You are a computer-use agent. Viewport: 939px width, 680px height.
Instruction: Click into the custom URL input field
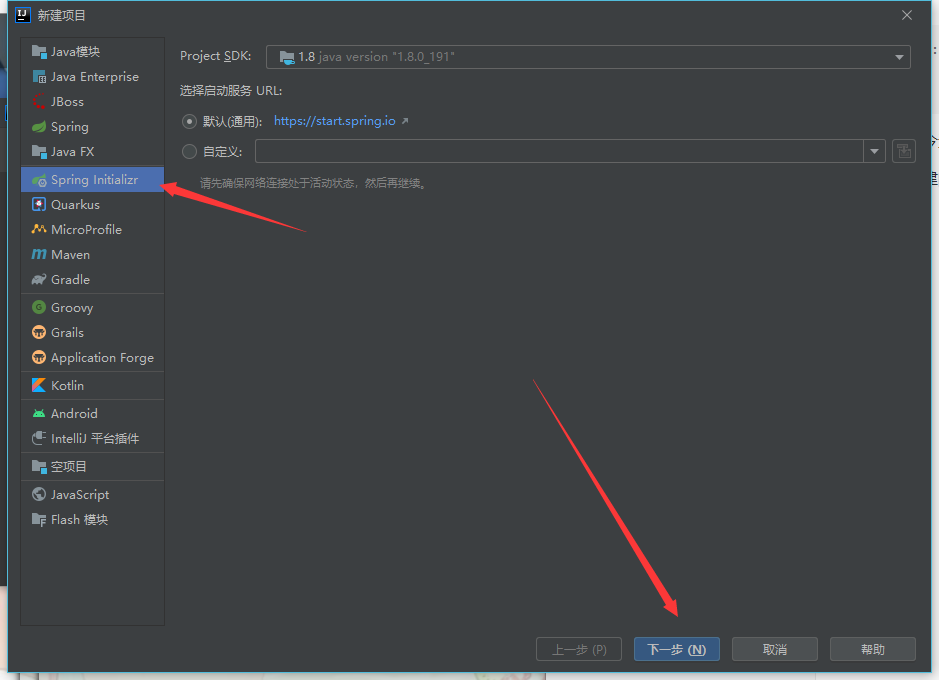[559, 151]
